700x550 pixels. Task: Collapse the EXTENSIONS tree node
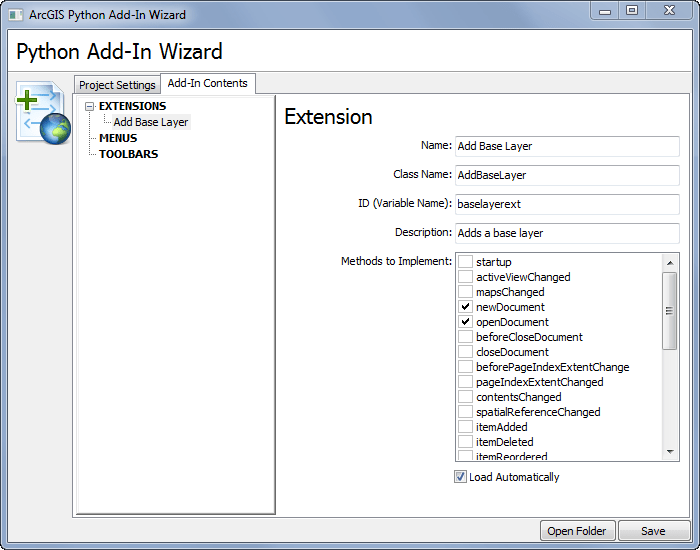[90, 106]
